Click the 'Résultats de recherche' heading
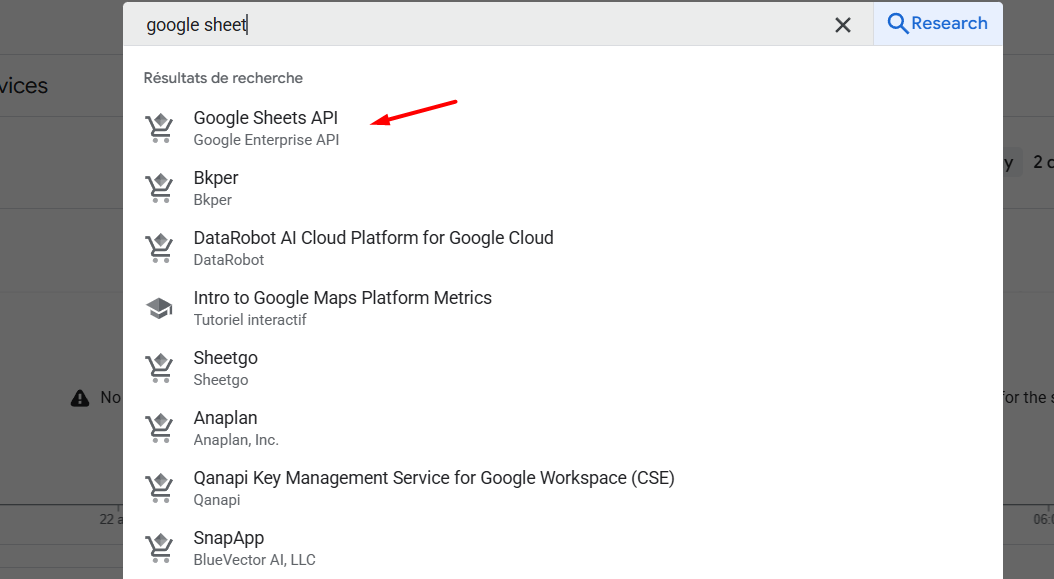Screen dimensions: 1054x579 (x=223, y=78)
